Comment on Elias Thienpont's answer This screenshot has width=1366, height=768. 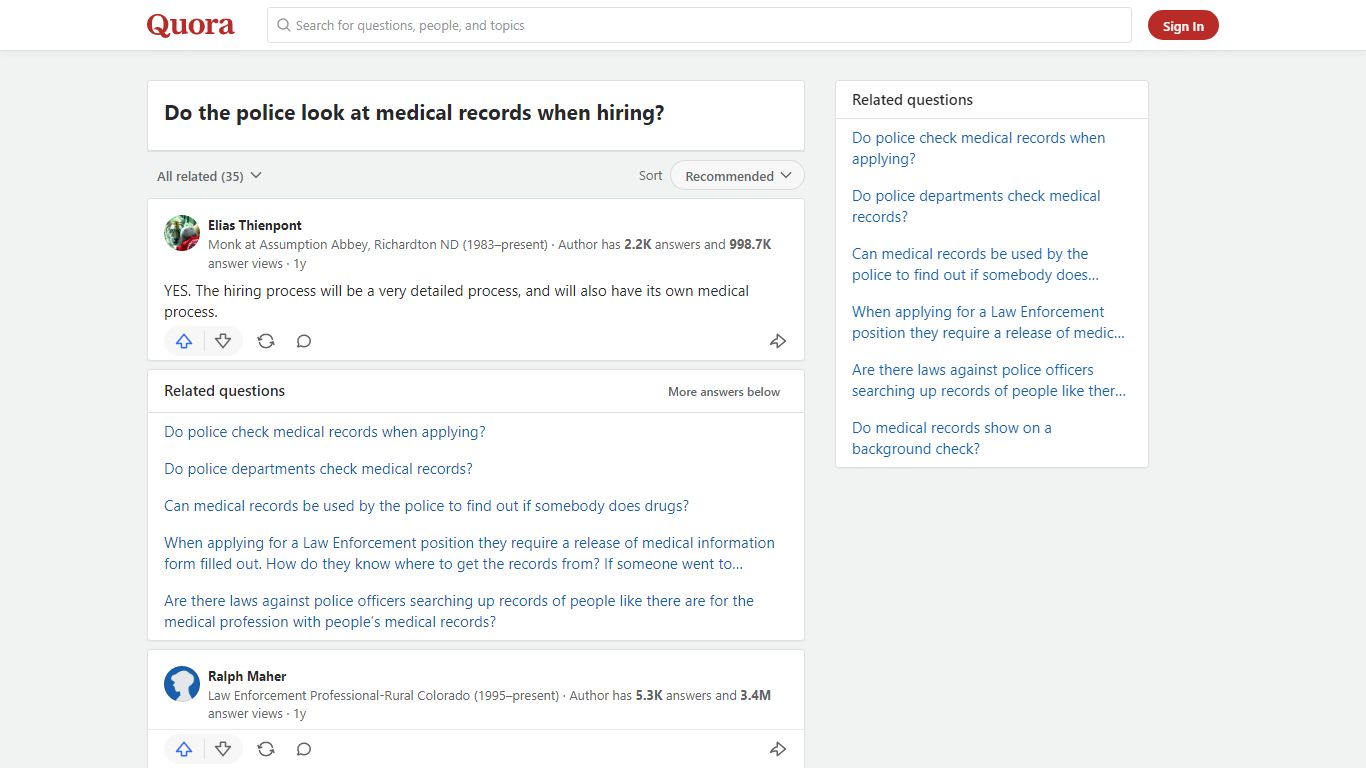coord(304,341)
